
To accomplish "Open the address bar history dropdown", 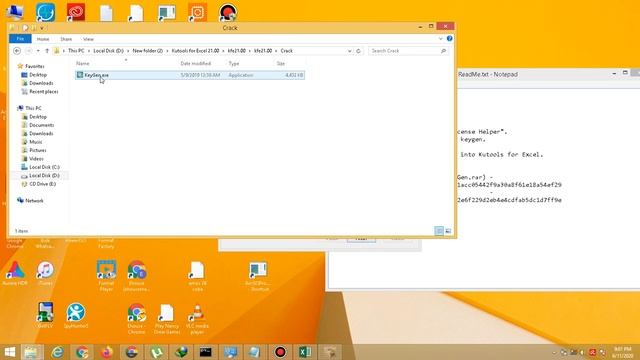I will tap(350, 51).
